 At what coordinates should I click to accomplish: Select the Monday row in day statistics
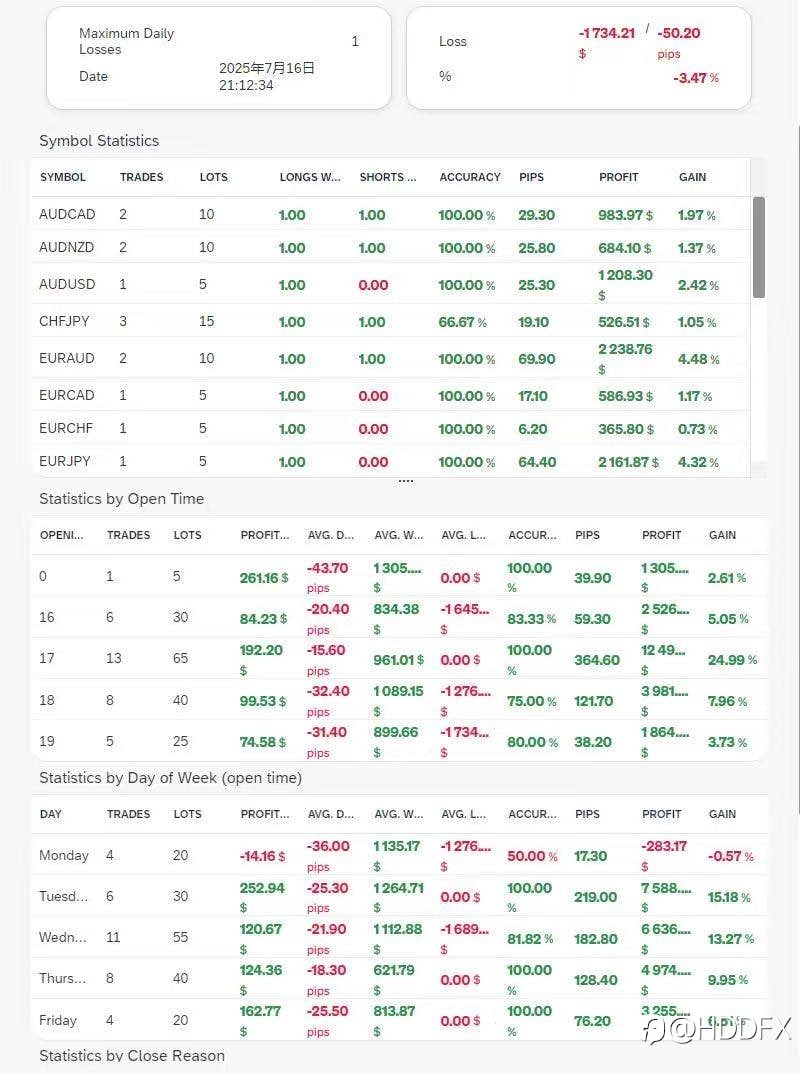click(399, 855)
